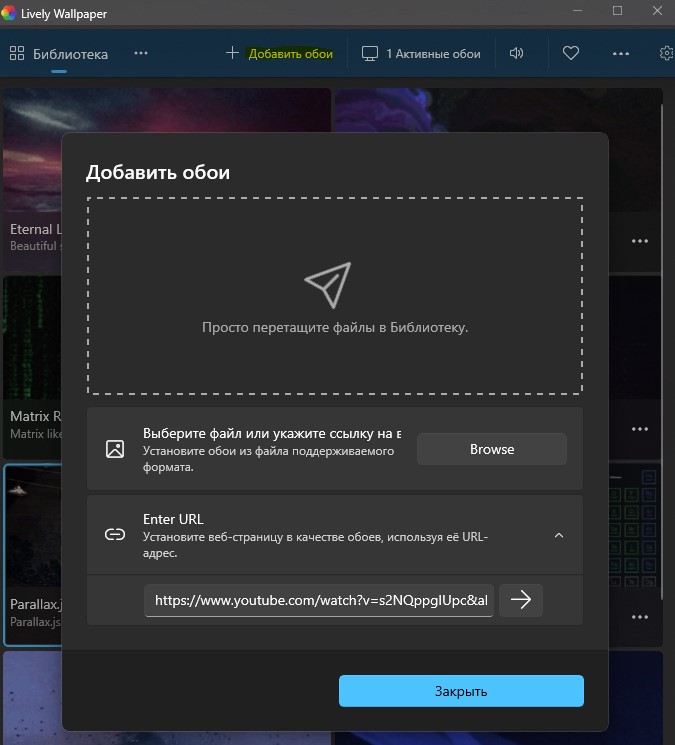
Task: Click the drag-and-drop files area
Action: (x=335, y=296)
